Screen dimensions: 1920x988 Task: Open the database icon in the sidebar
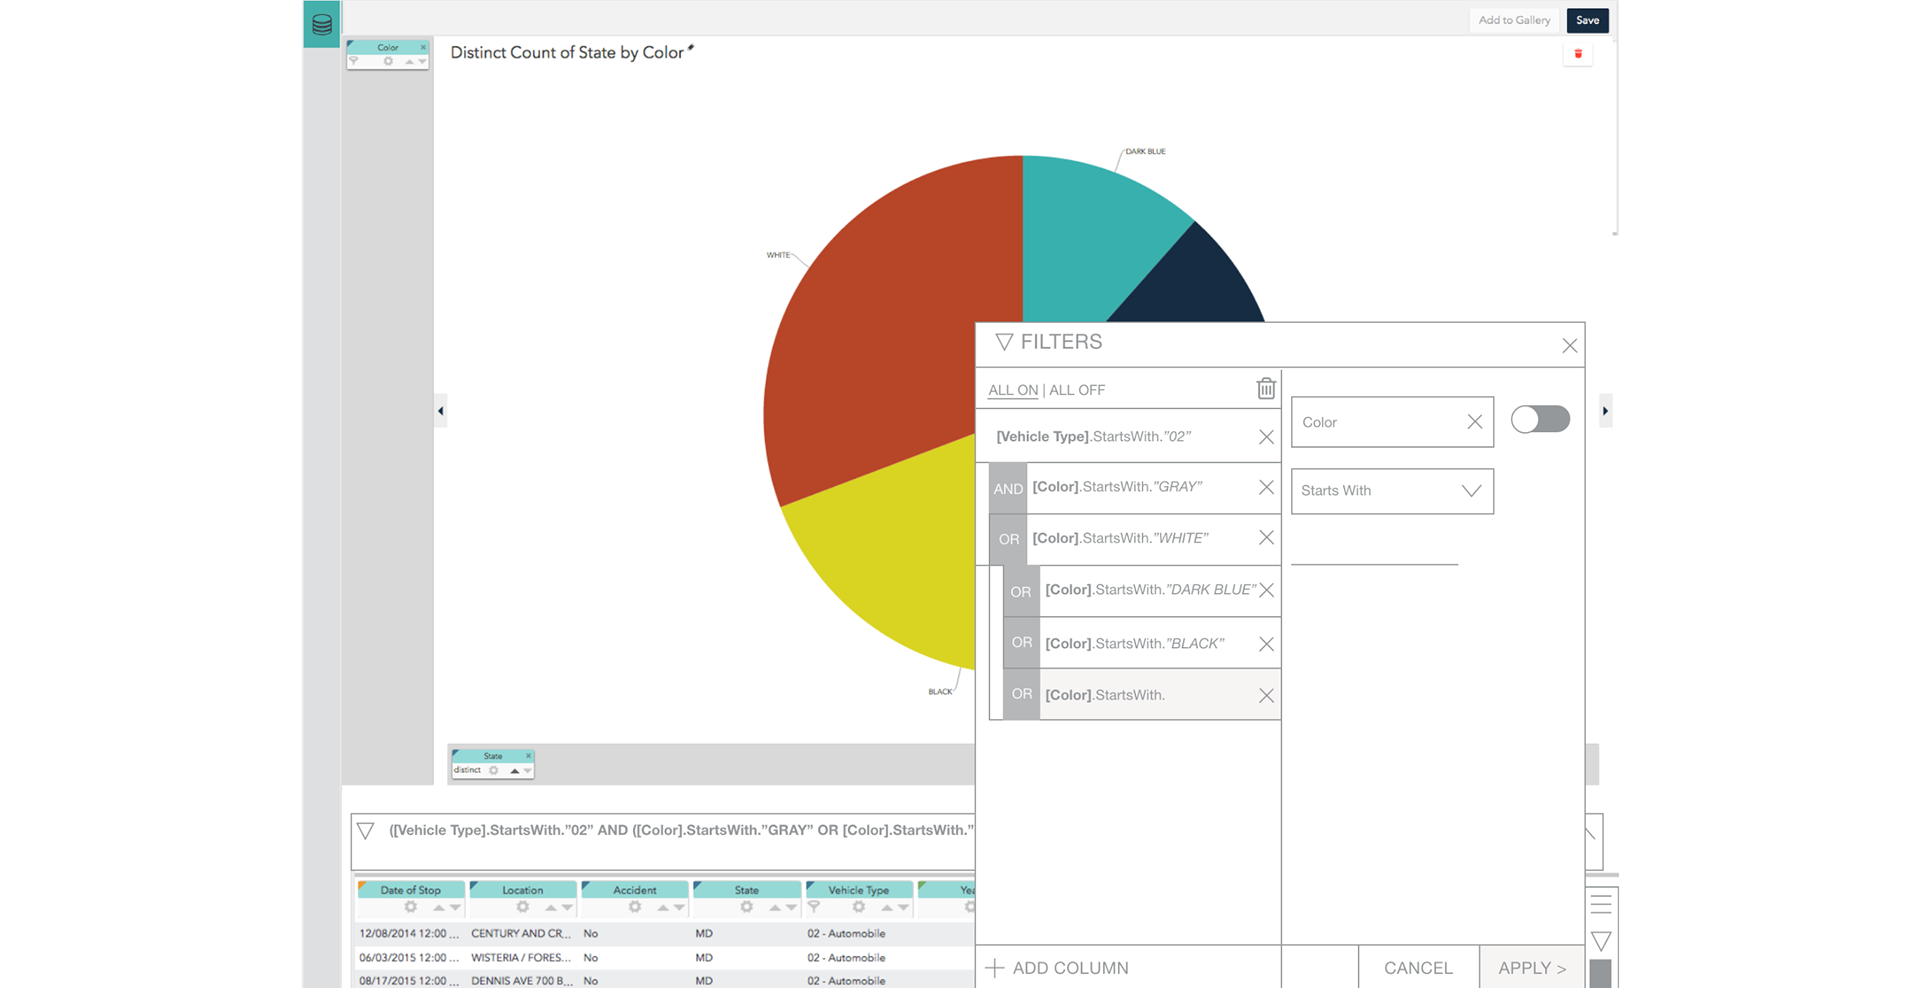click(x=322, y=25)
